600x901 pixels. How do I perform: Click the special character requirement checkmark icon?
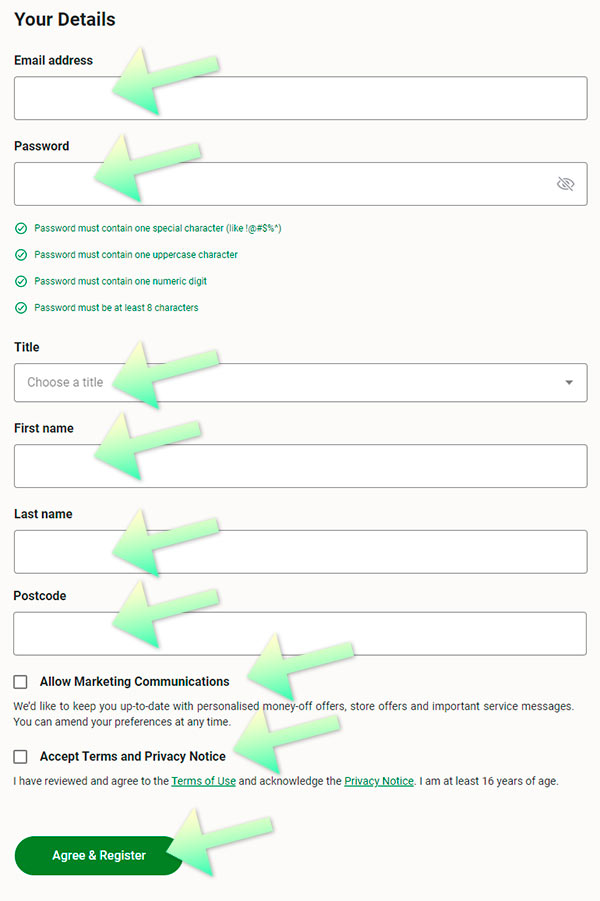20,228
